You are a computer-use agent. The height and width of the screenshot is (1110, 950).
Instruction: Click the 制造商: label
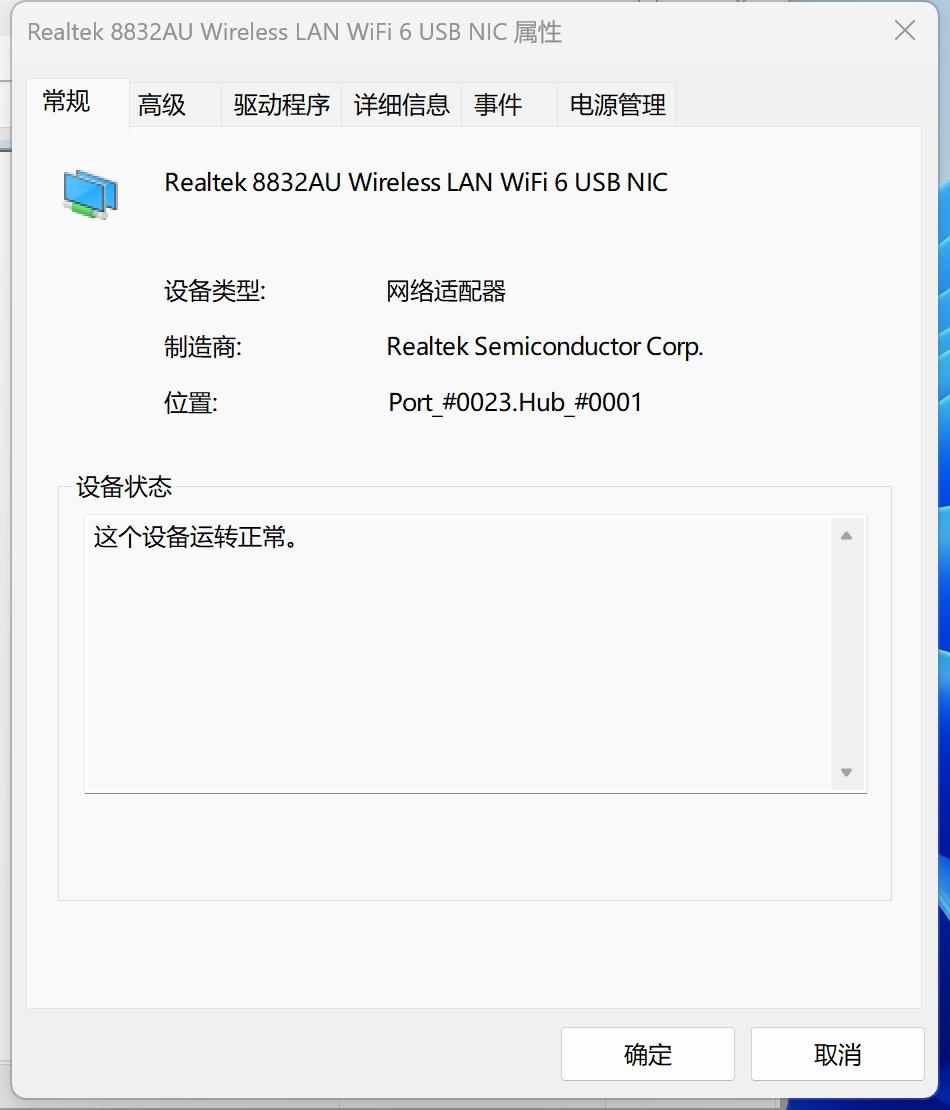tap(202, 347)
